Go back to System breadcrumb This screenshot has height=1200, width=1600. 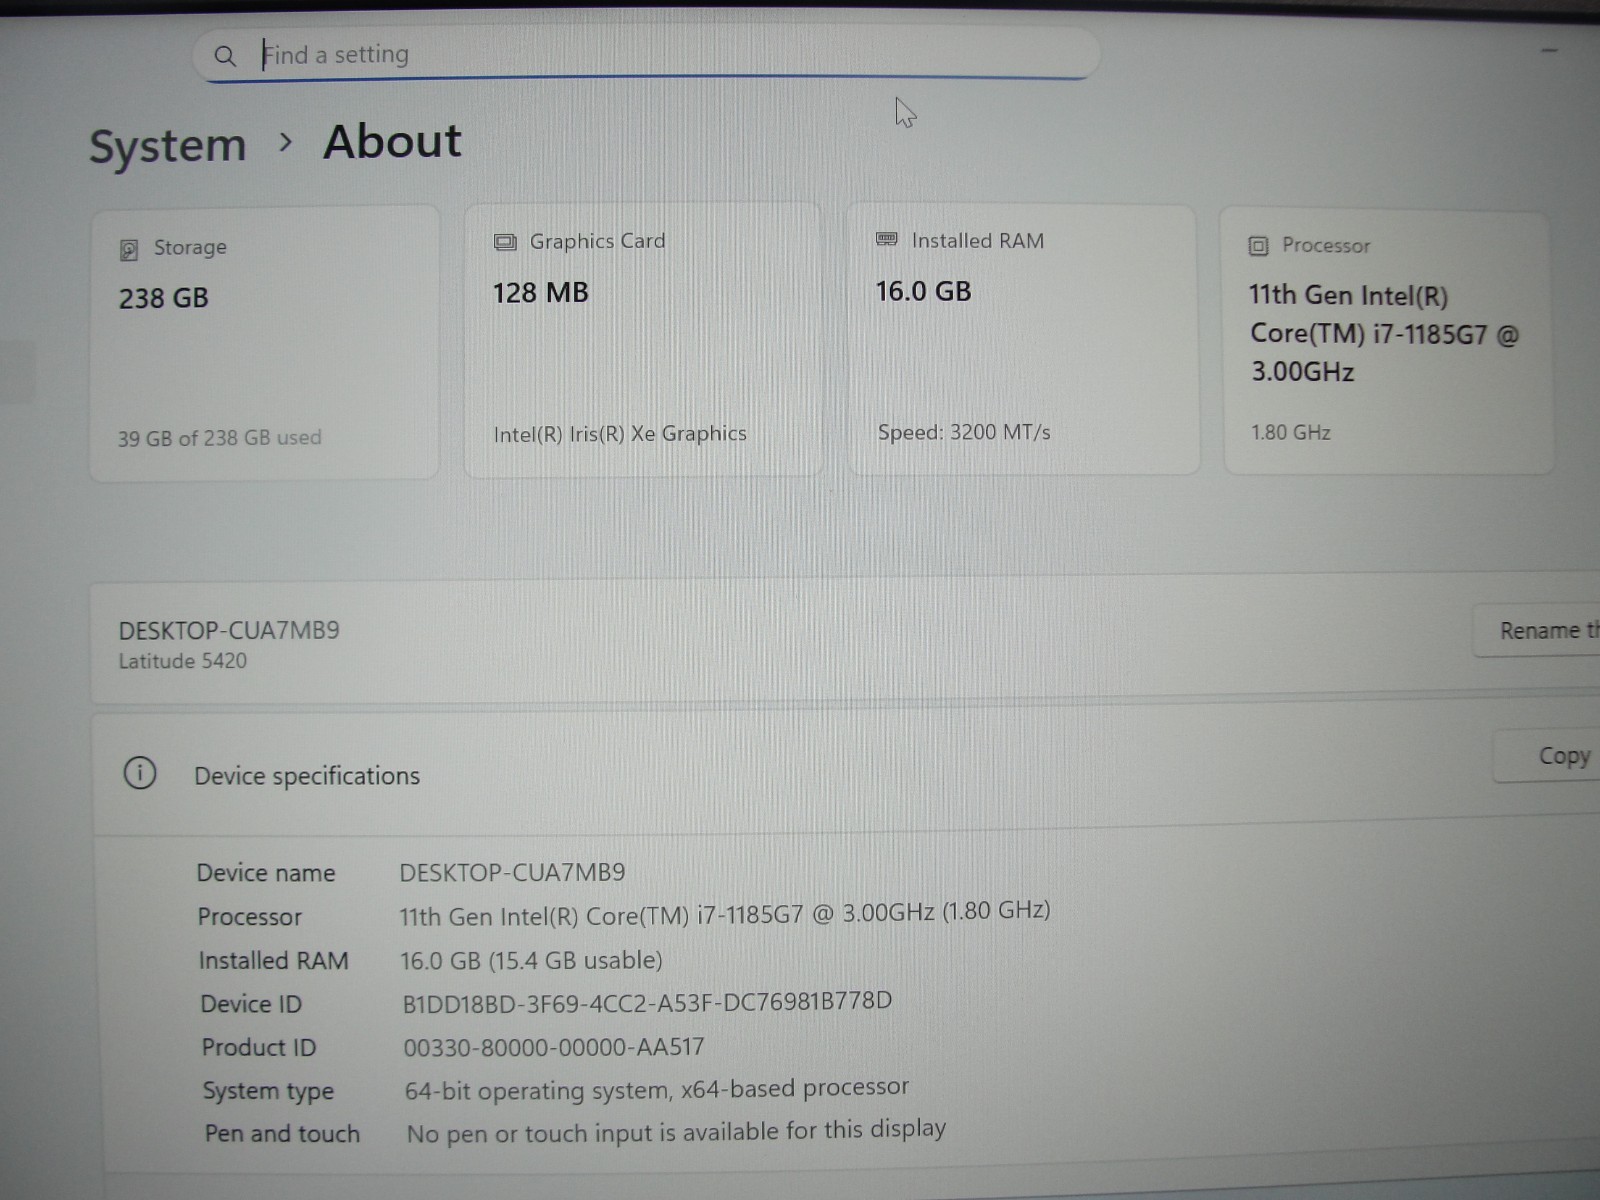coord(168,146)
